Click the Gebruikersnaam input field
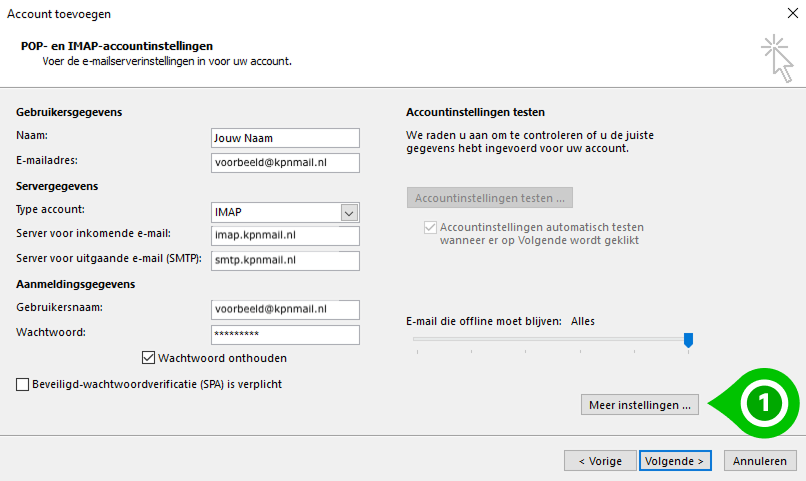806x481 pixels. 285,309
